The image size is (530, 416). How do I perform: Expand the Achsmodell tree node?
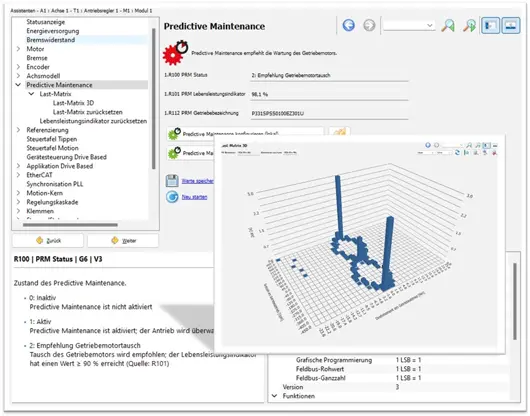pyautogui.click(x=18, y=76)
